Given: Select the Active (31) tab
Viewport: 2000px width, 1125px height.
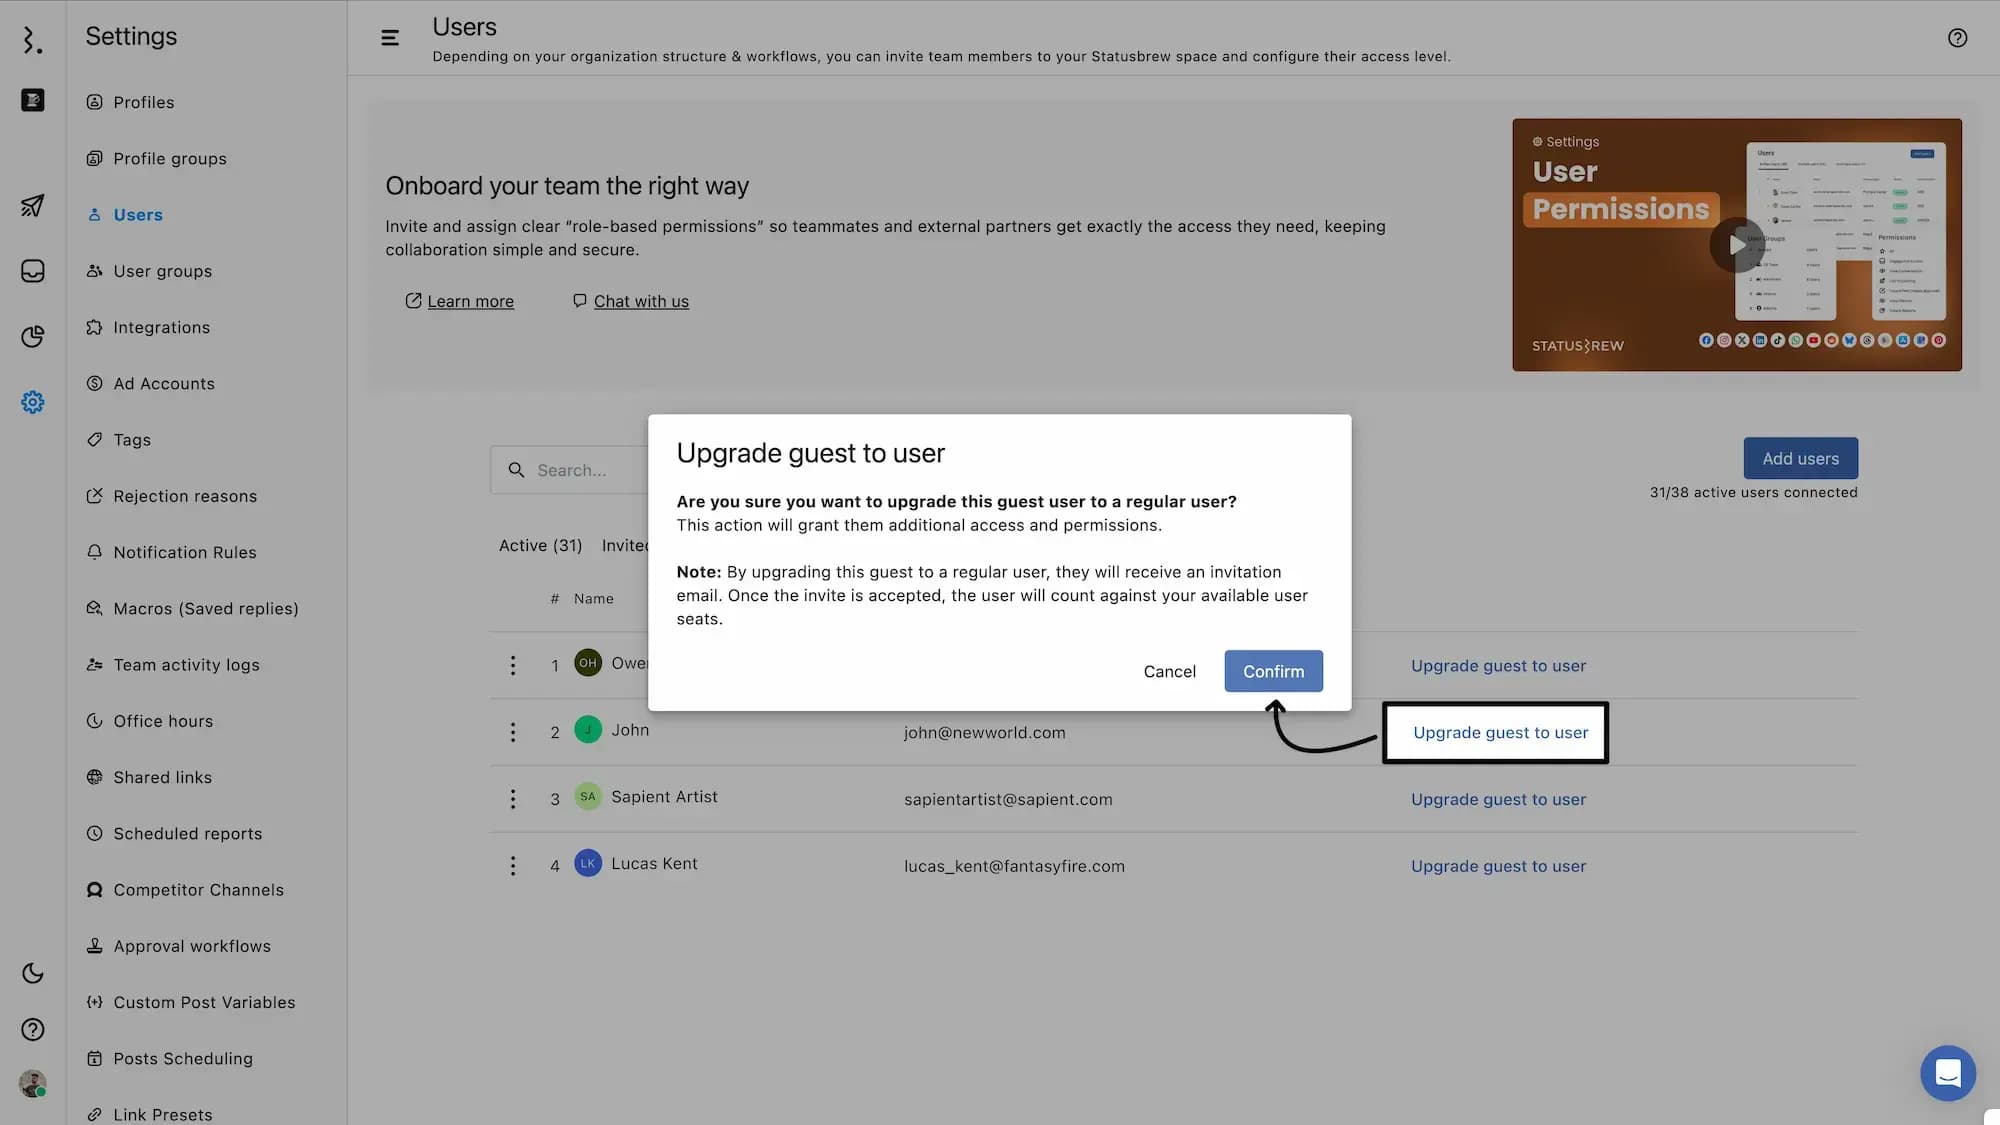Looking at the screenshot, I should 540,545.
